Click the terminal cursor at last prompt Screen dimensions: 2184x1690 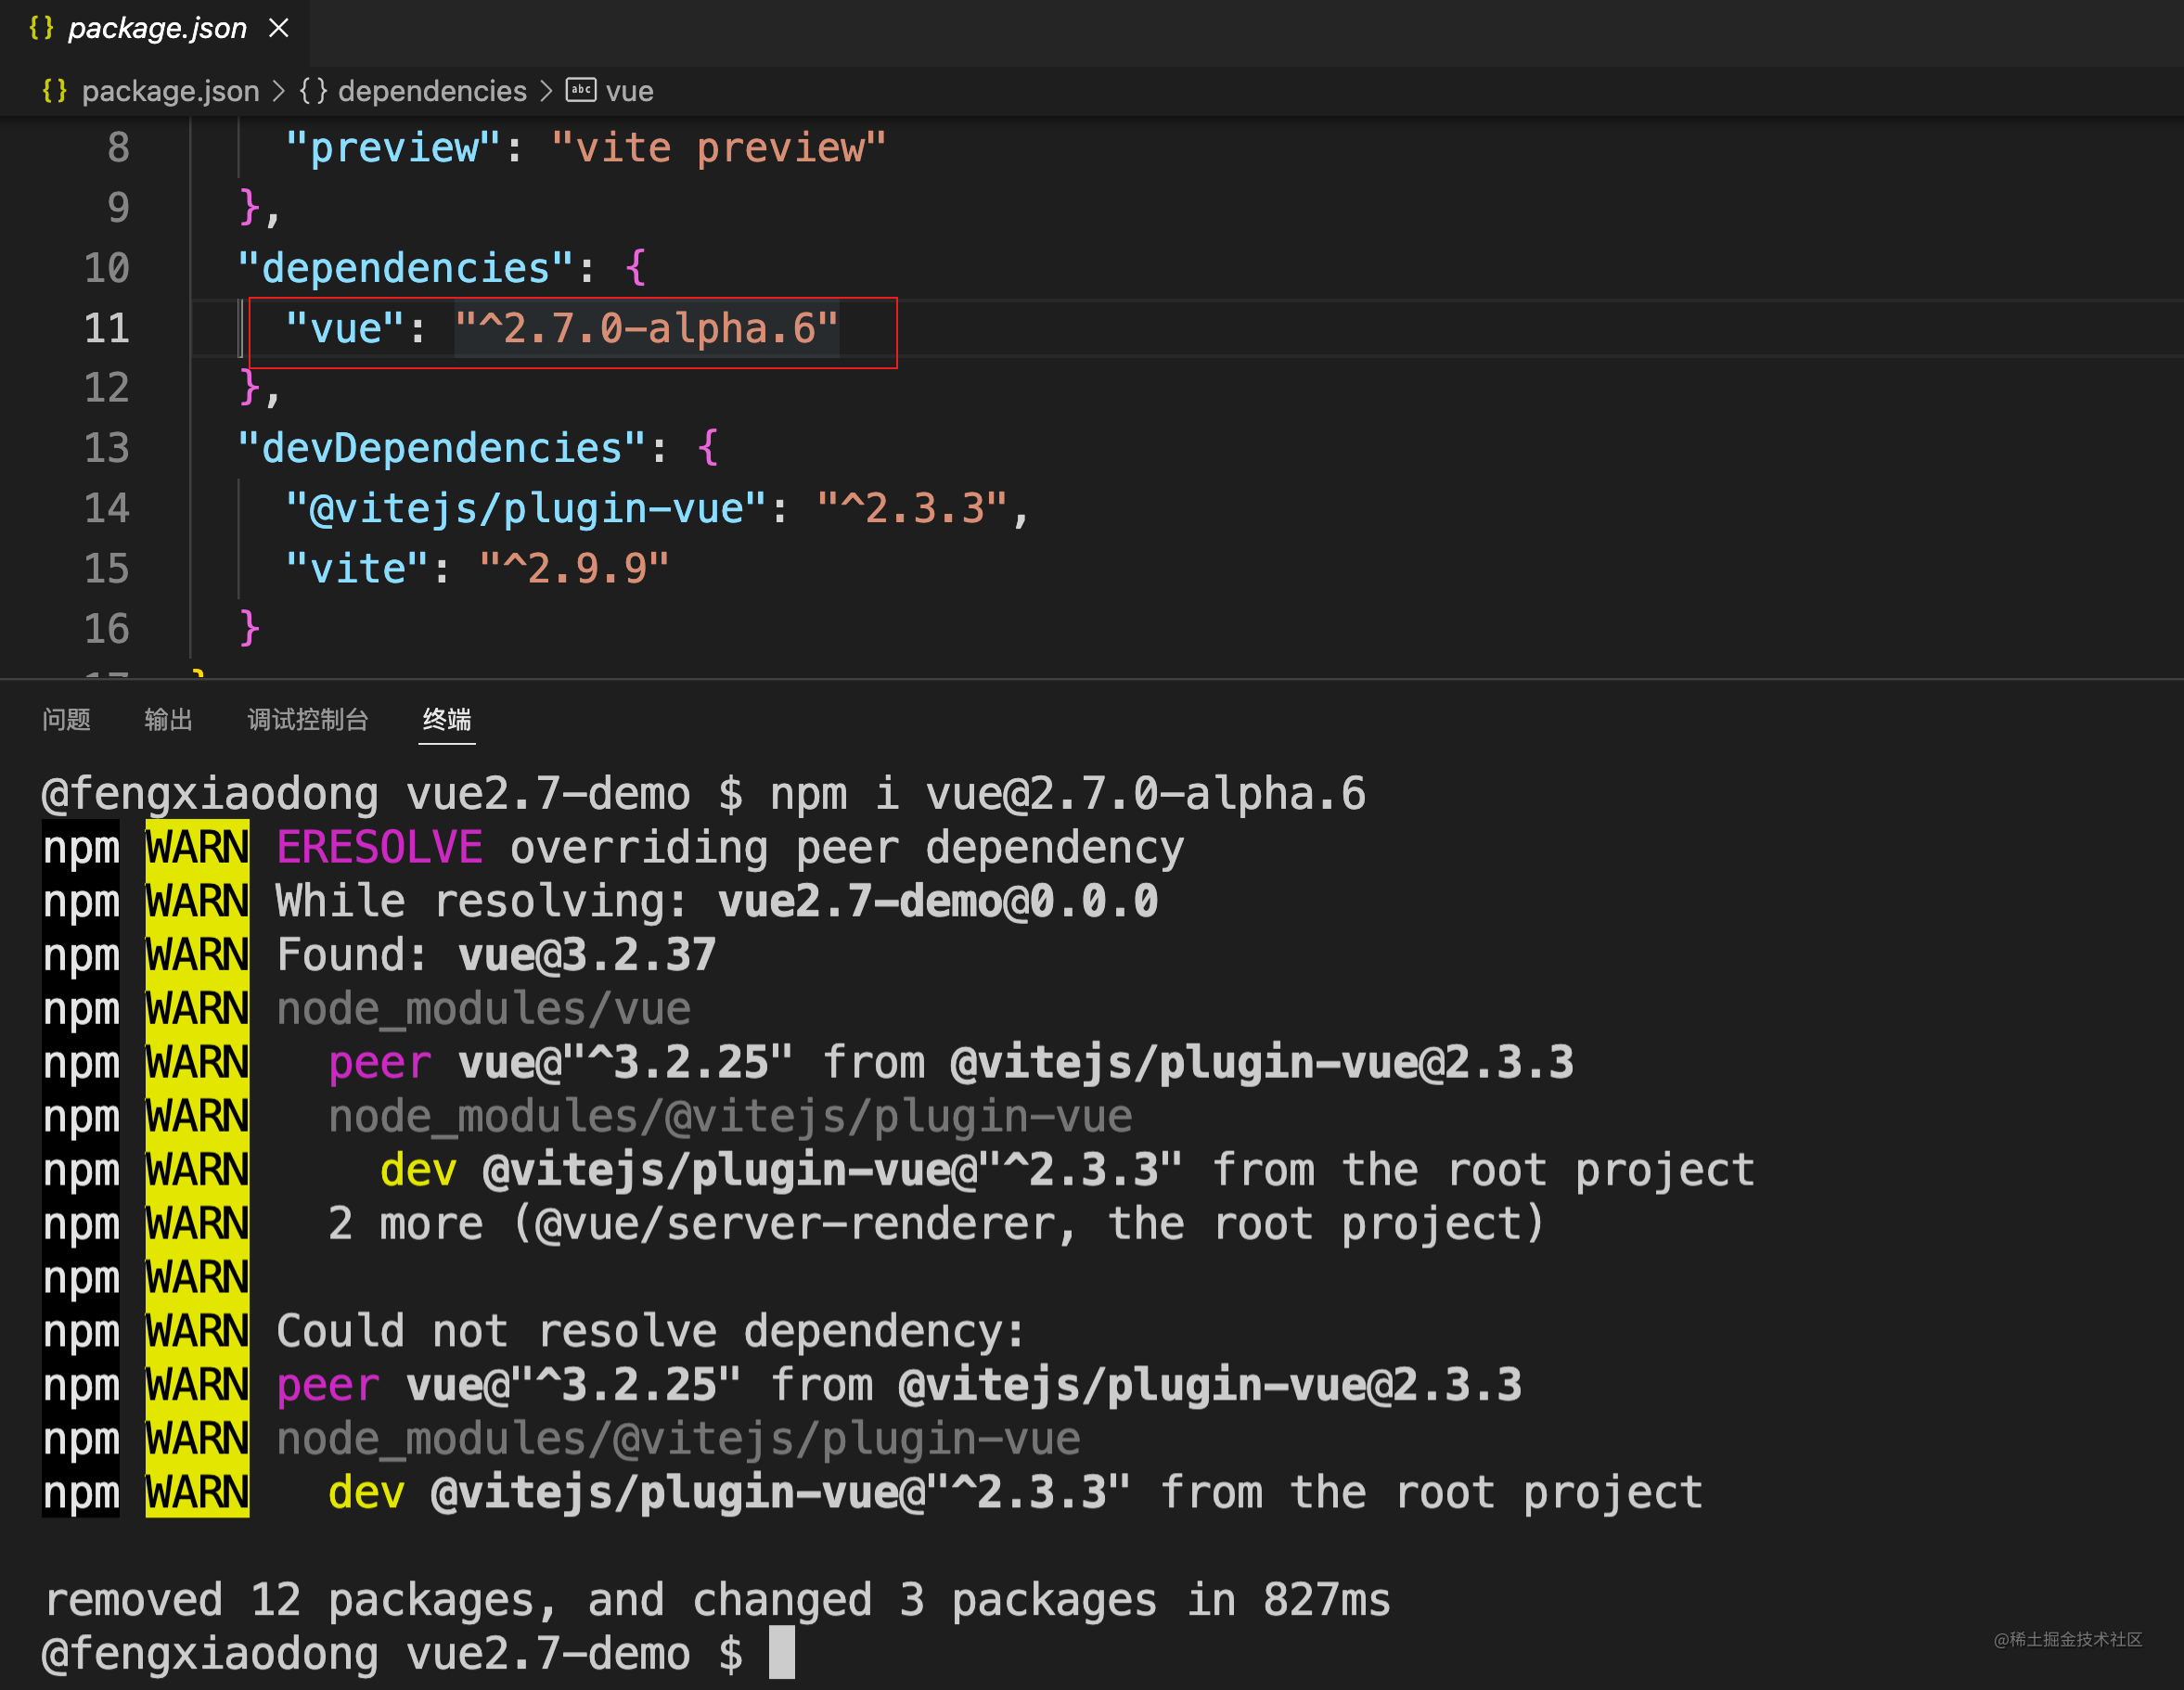tap(782, 1653)
